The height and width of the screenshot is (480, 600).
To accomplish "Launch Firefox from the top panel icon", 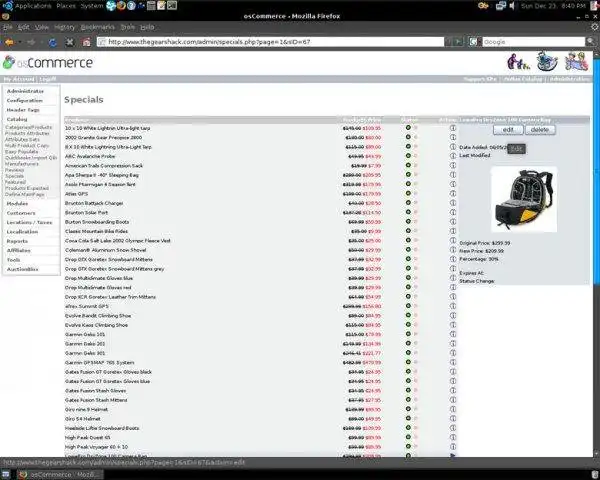I will (x=121, y=6).
